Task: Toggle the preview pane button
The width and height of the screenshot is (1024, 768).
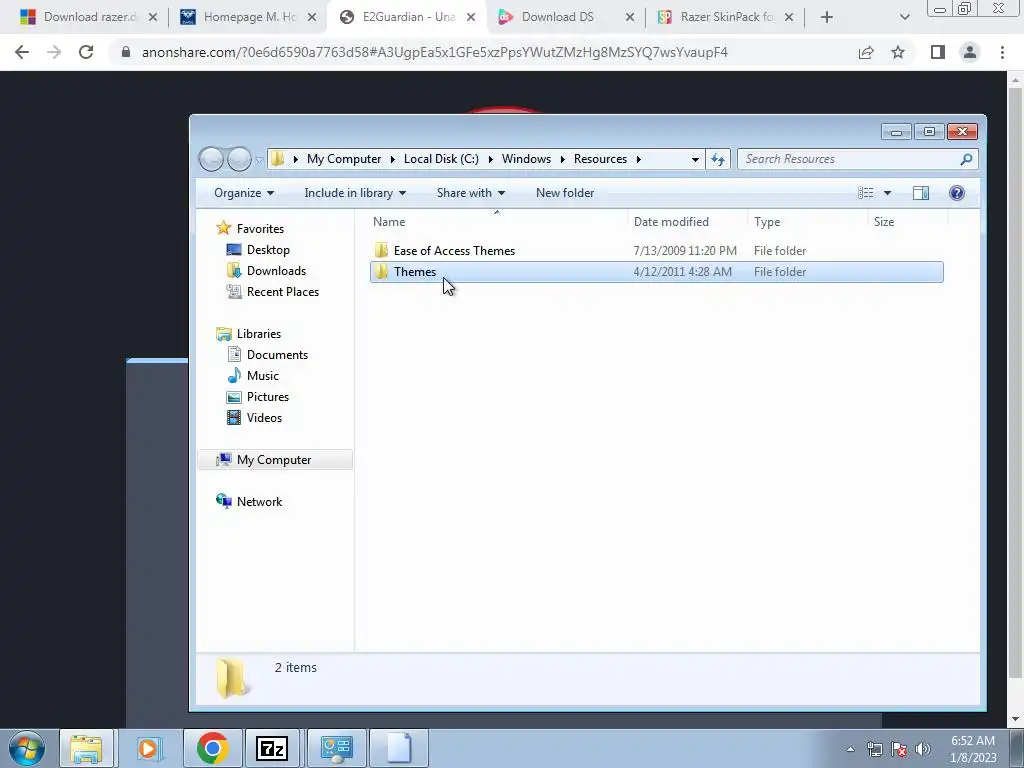Action: click(x=921, y=193)
